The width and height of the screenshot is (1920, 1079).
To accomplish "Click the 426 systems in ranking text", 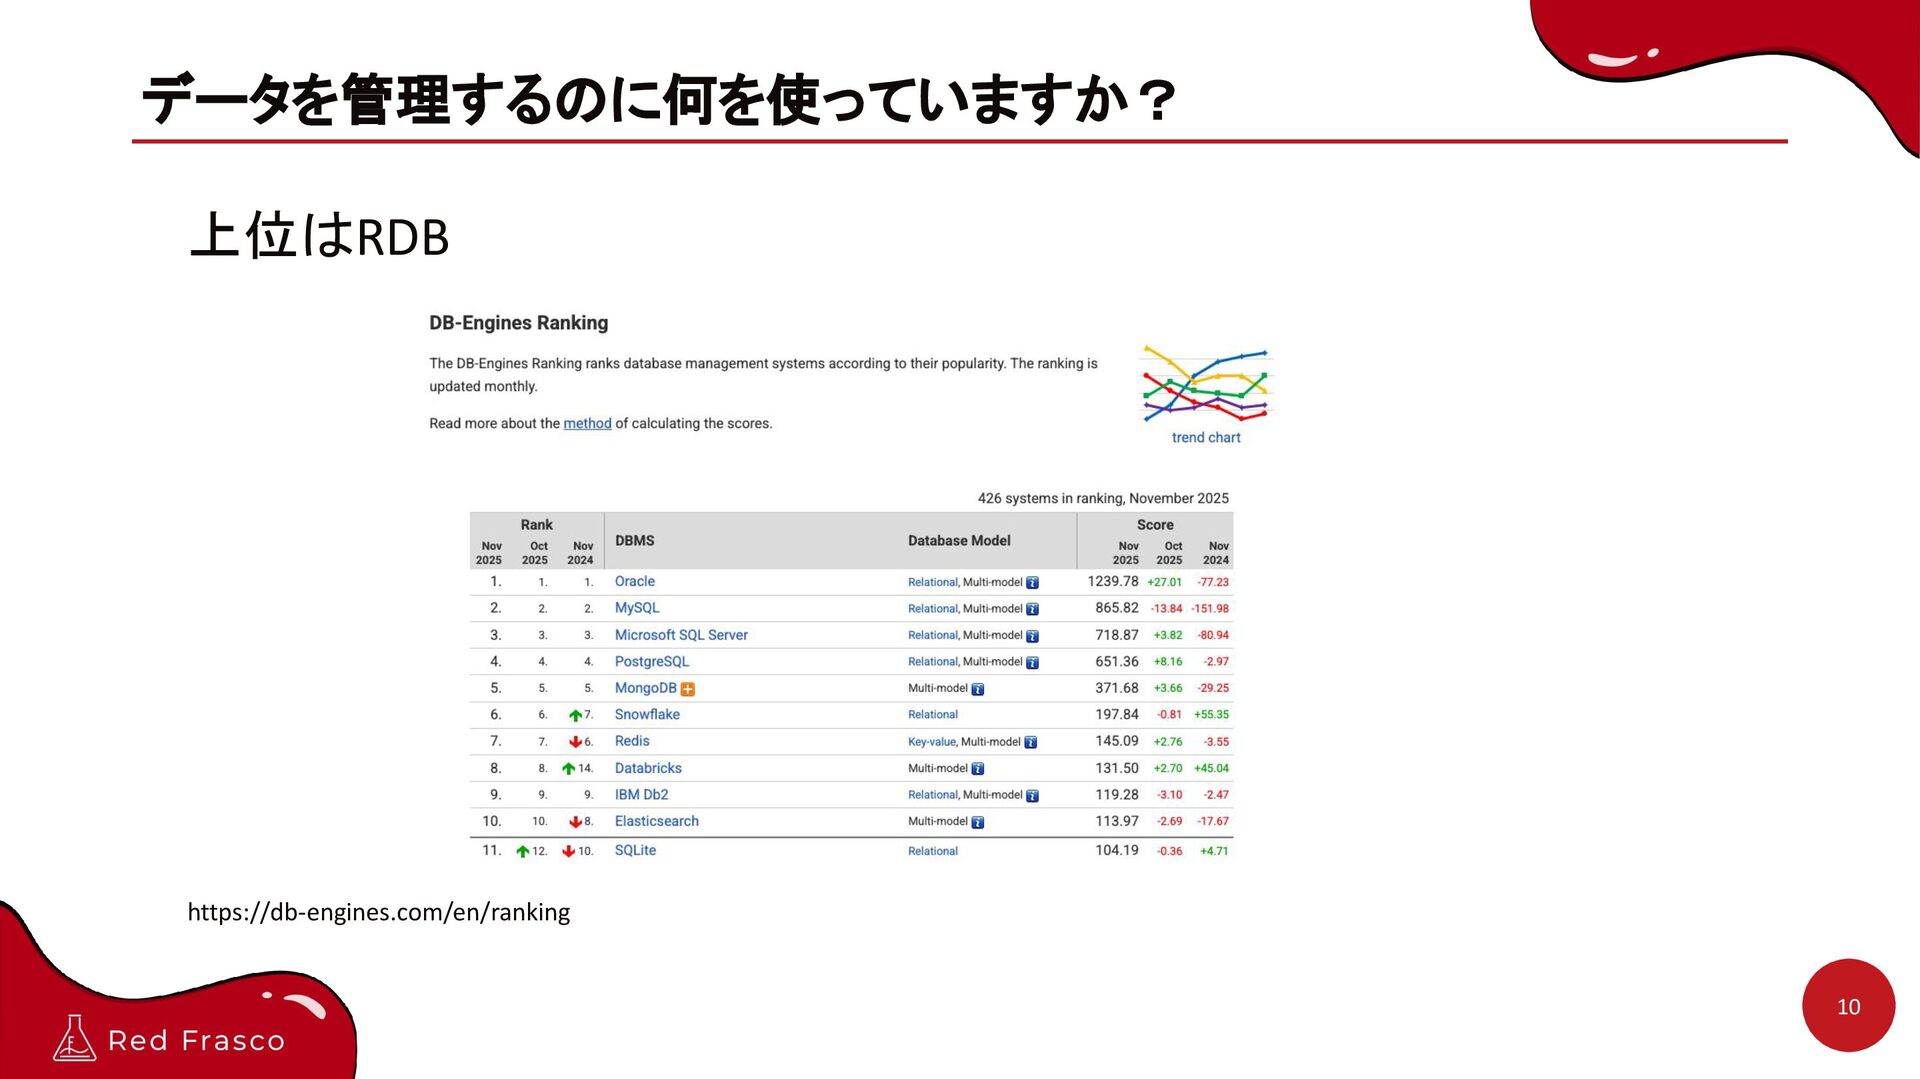I will pyautogui.click(x=1103, y=498).
